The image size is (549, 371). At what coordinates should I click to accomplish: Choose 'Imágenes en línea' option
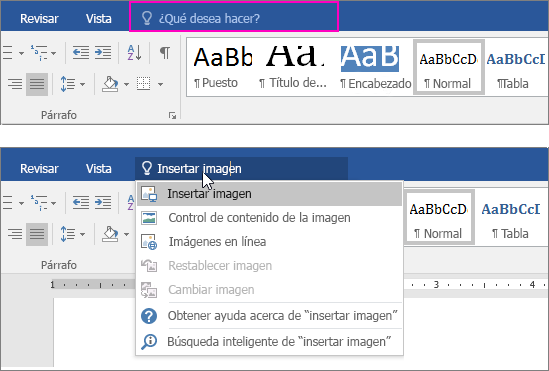[269, 242]
